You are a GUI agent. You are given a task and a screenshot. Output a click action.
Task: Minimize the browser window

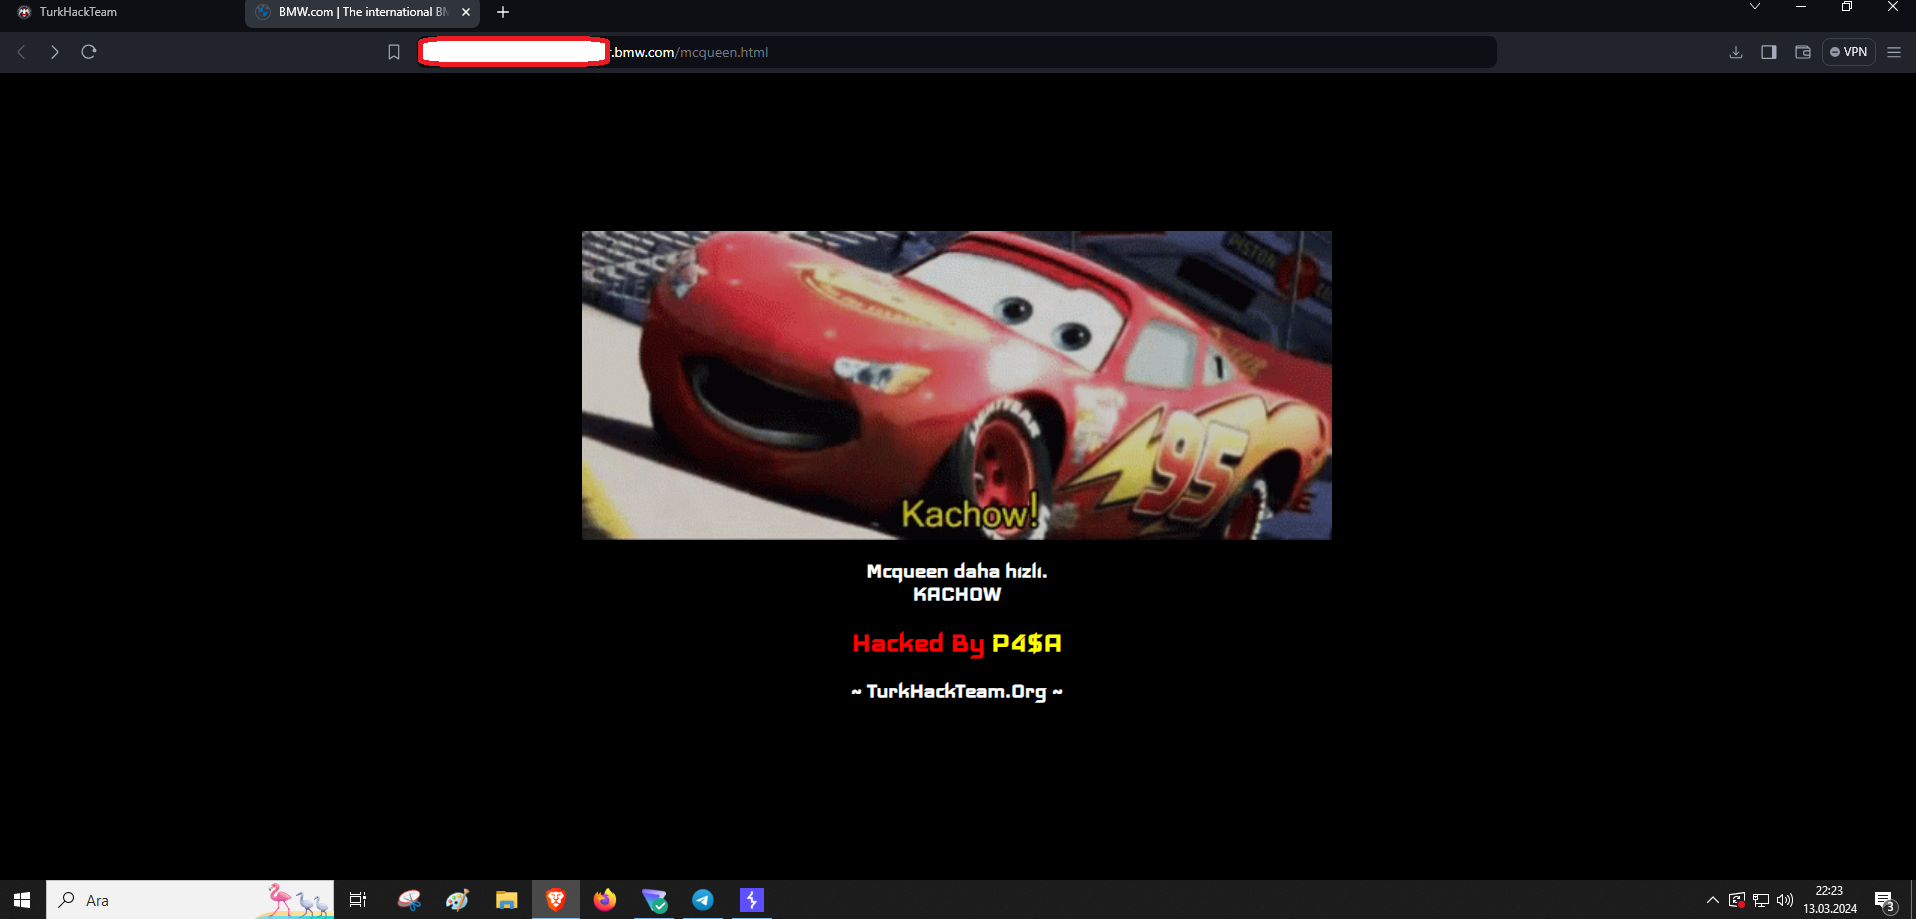(1801, 7)
